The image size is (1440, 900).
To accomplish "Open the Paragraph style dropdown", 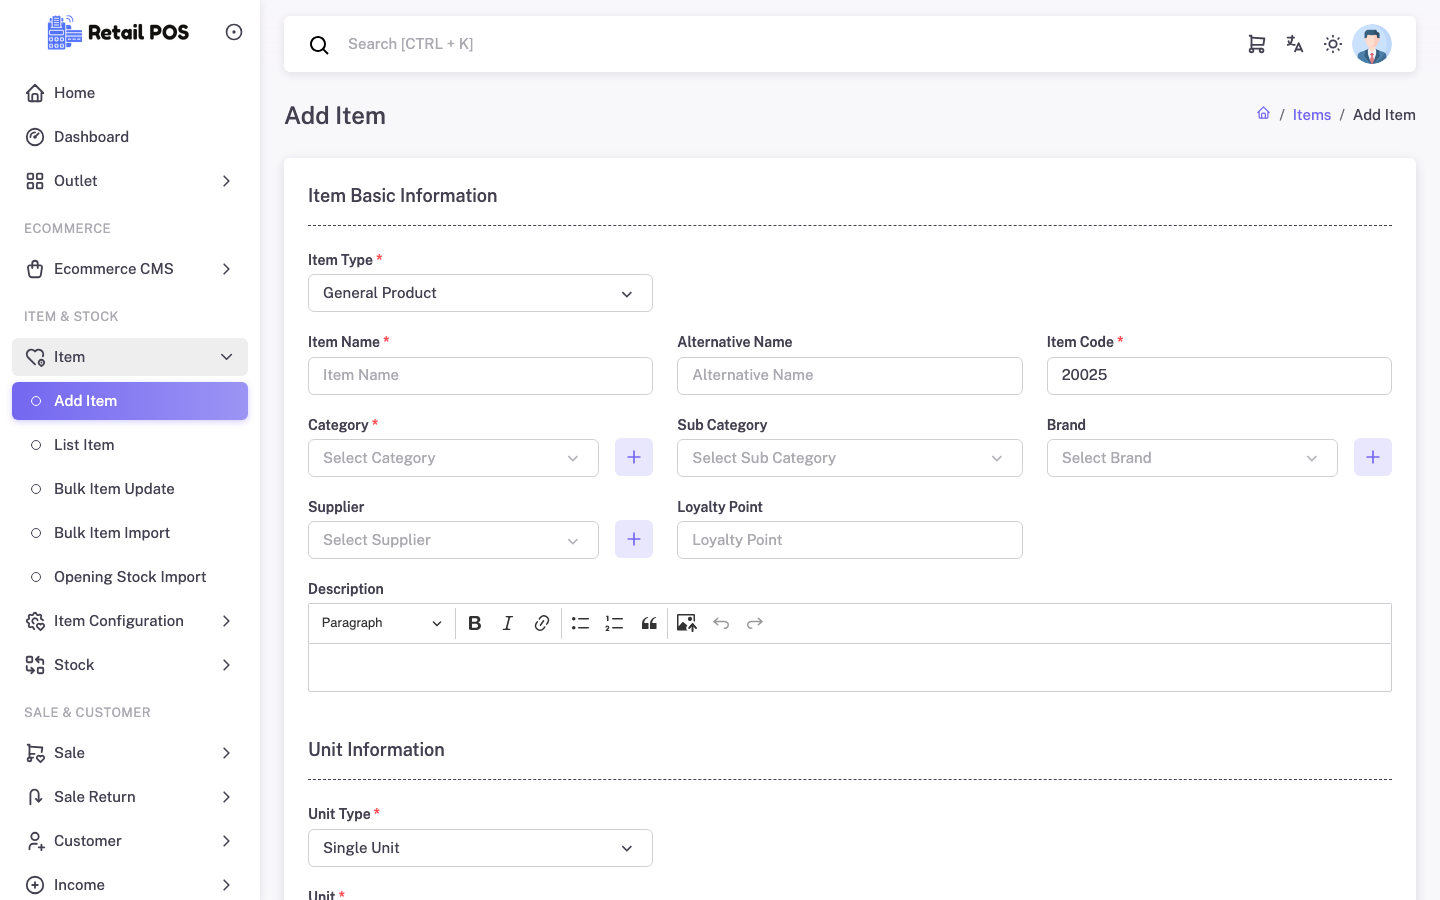I will [x=382, y=623].
